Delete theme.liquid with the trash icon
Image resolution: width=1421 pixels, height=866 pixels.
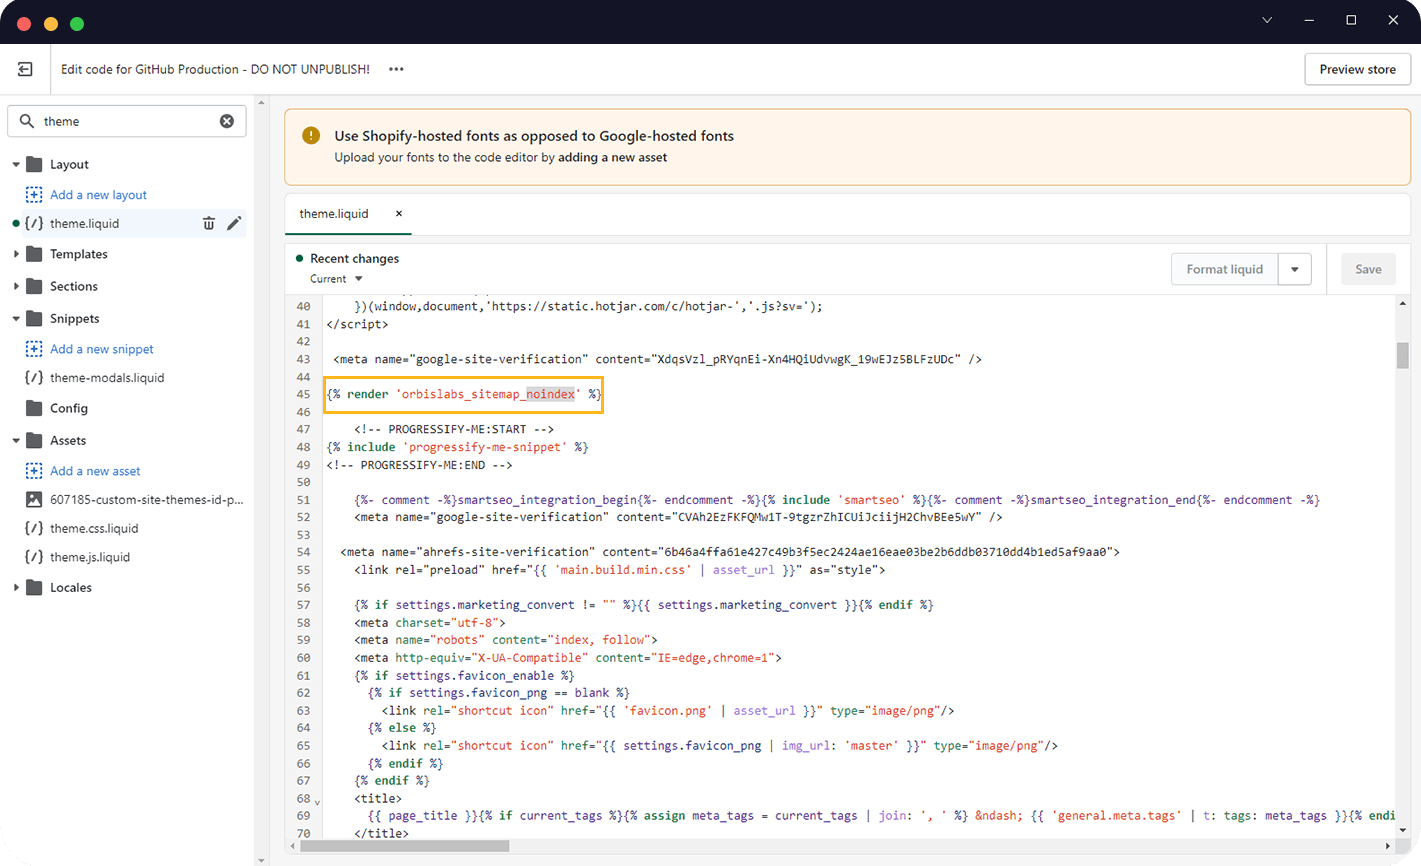[209, 223]
